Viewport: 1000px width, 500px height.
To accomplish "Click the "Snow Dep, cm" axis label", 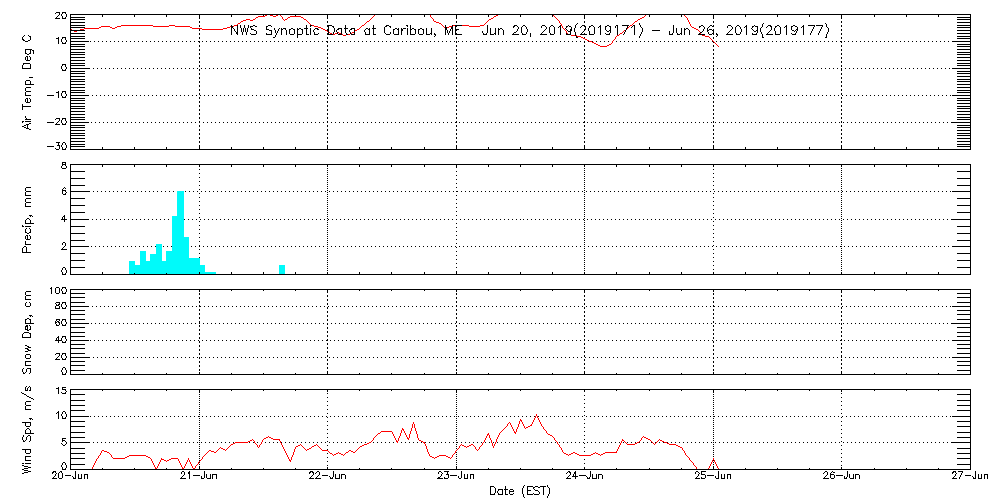I will [27, 332].
